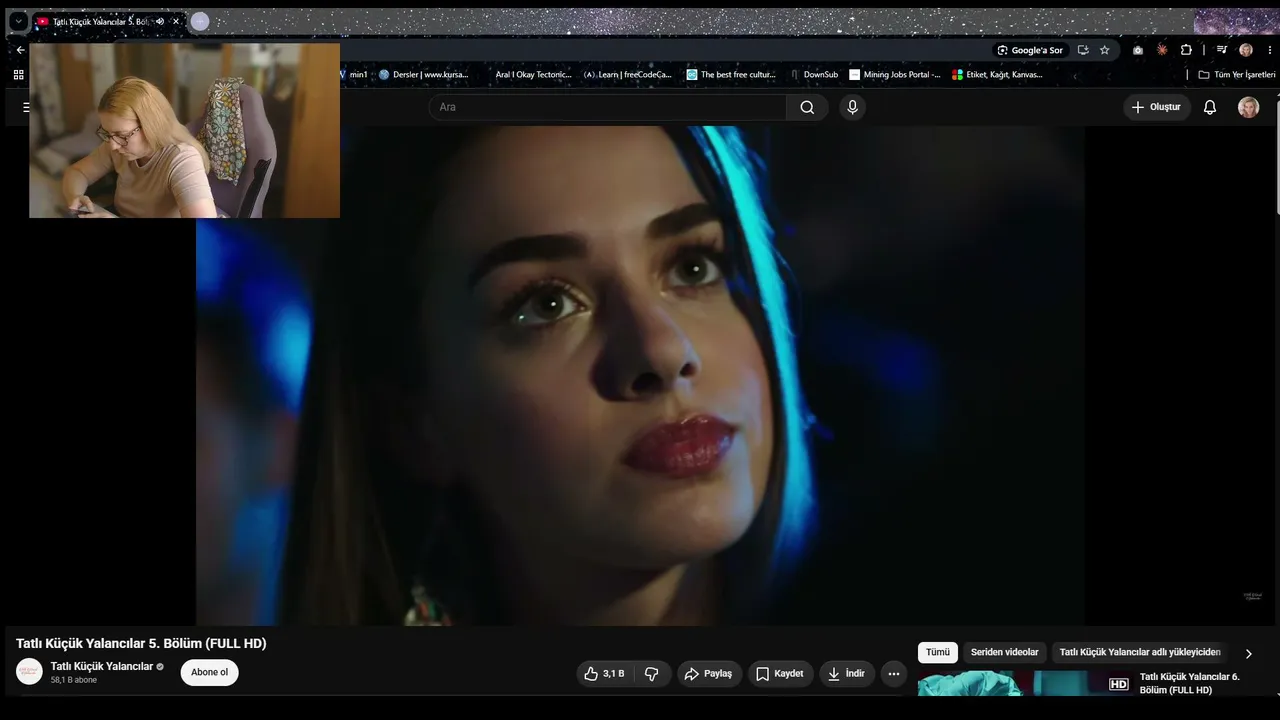Go back with the browser back arrow
This screenshot has width=1280, height=720.
[20, 50]
